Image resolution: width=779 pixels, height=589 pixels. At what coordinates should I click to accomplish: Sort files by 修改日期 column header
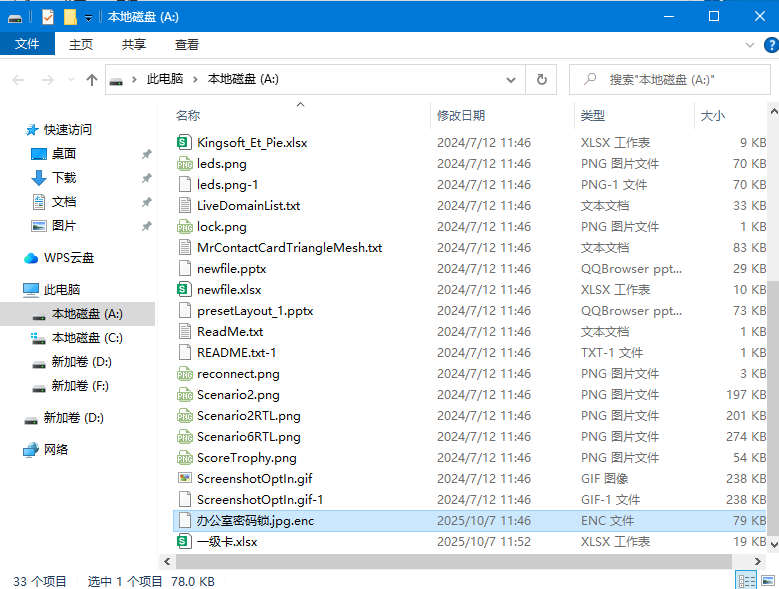tap(461, 116)
